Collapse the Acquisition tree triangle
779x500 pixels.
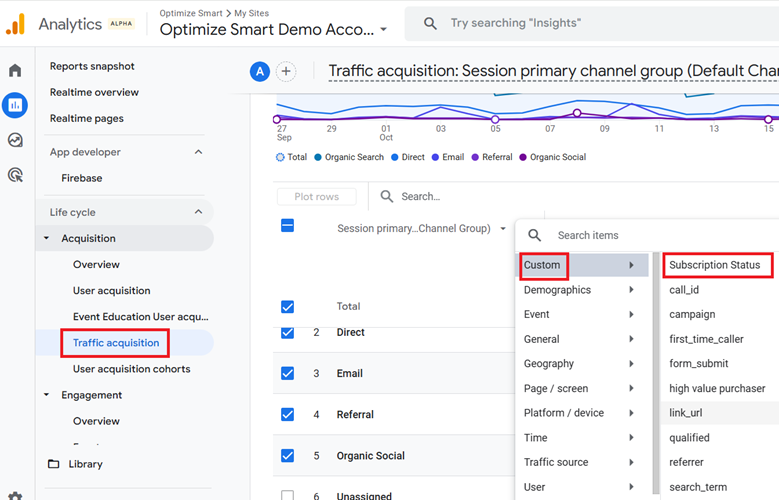[47, 238]
